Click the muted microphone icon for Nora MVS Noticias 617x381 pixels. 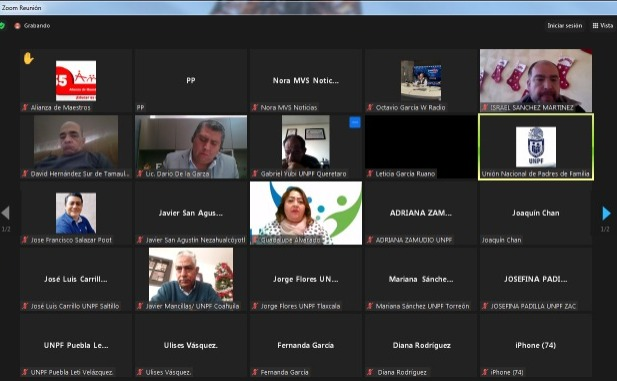tap(255, 107)
